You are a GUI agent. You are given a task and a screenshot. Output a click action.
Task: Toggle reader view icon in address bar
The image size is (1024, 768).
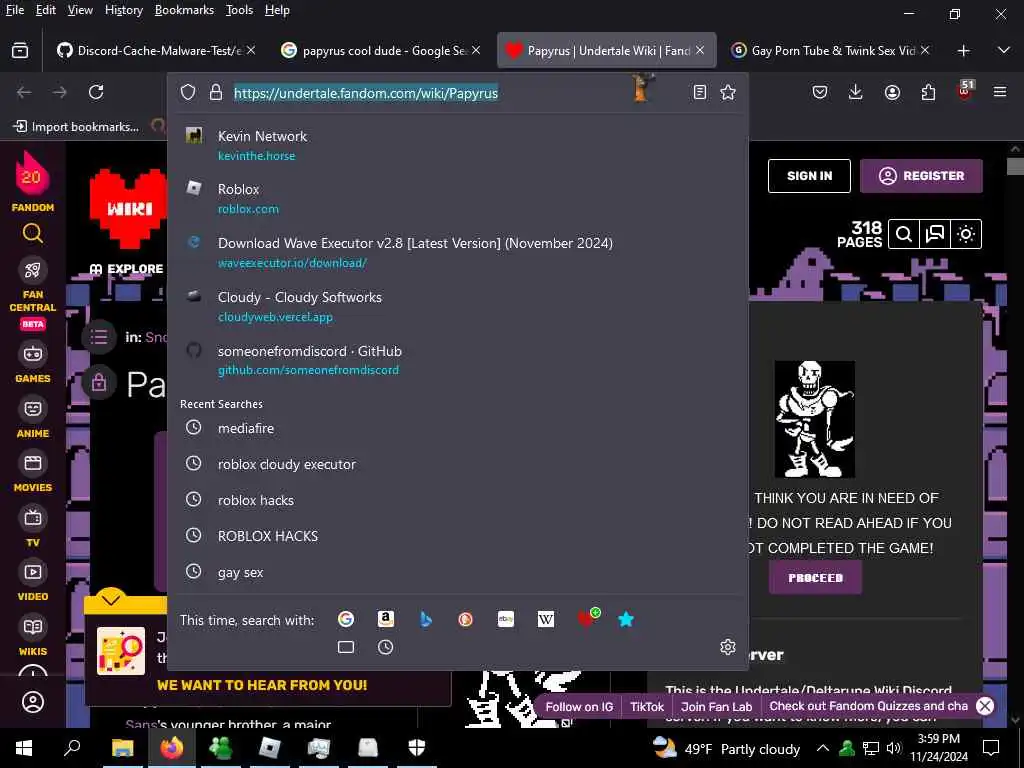point(699,92)
